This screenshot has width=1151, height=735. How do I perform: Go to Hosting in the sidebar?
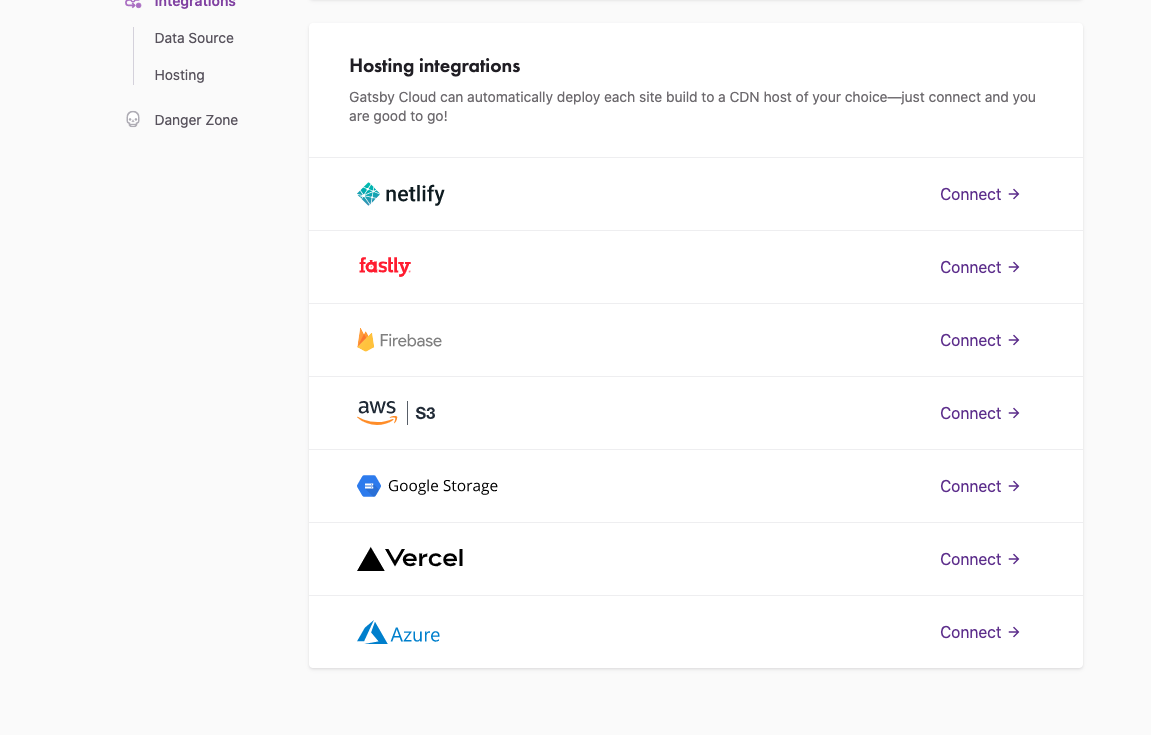(x=179, y=75)
